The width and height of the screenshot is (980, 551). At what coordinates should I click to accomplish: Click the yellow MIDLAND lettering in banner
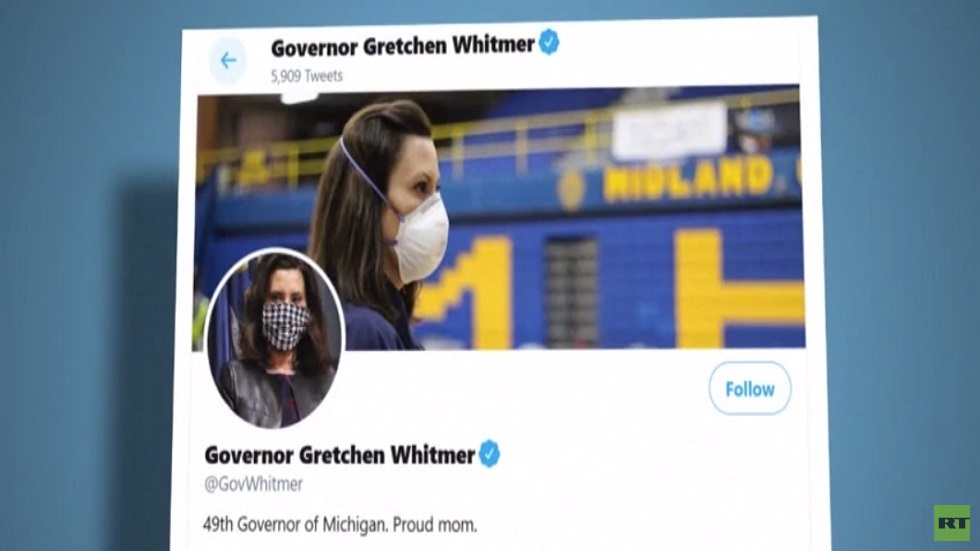[x=688, y=179]
